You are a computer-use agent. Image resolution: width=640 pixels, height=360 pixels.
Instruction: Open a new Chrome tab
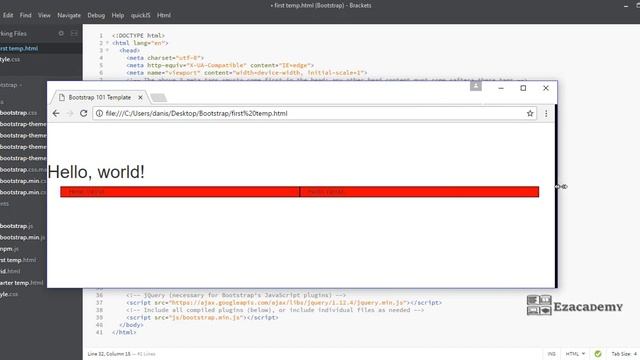[158, 98]
